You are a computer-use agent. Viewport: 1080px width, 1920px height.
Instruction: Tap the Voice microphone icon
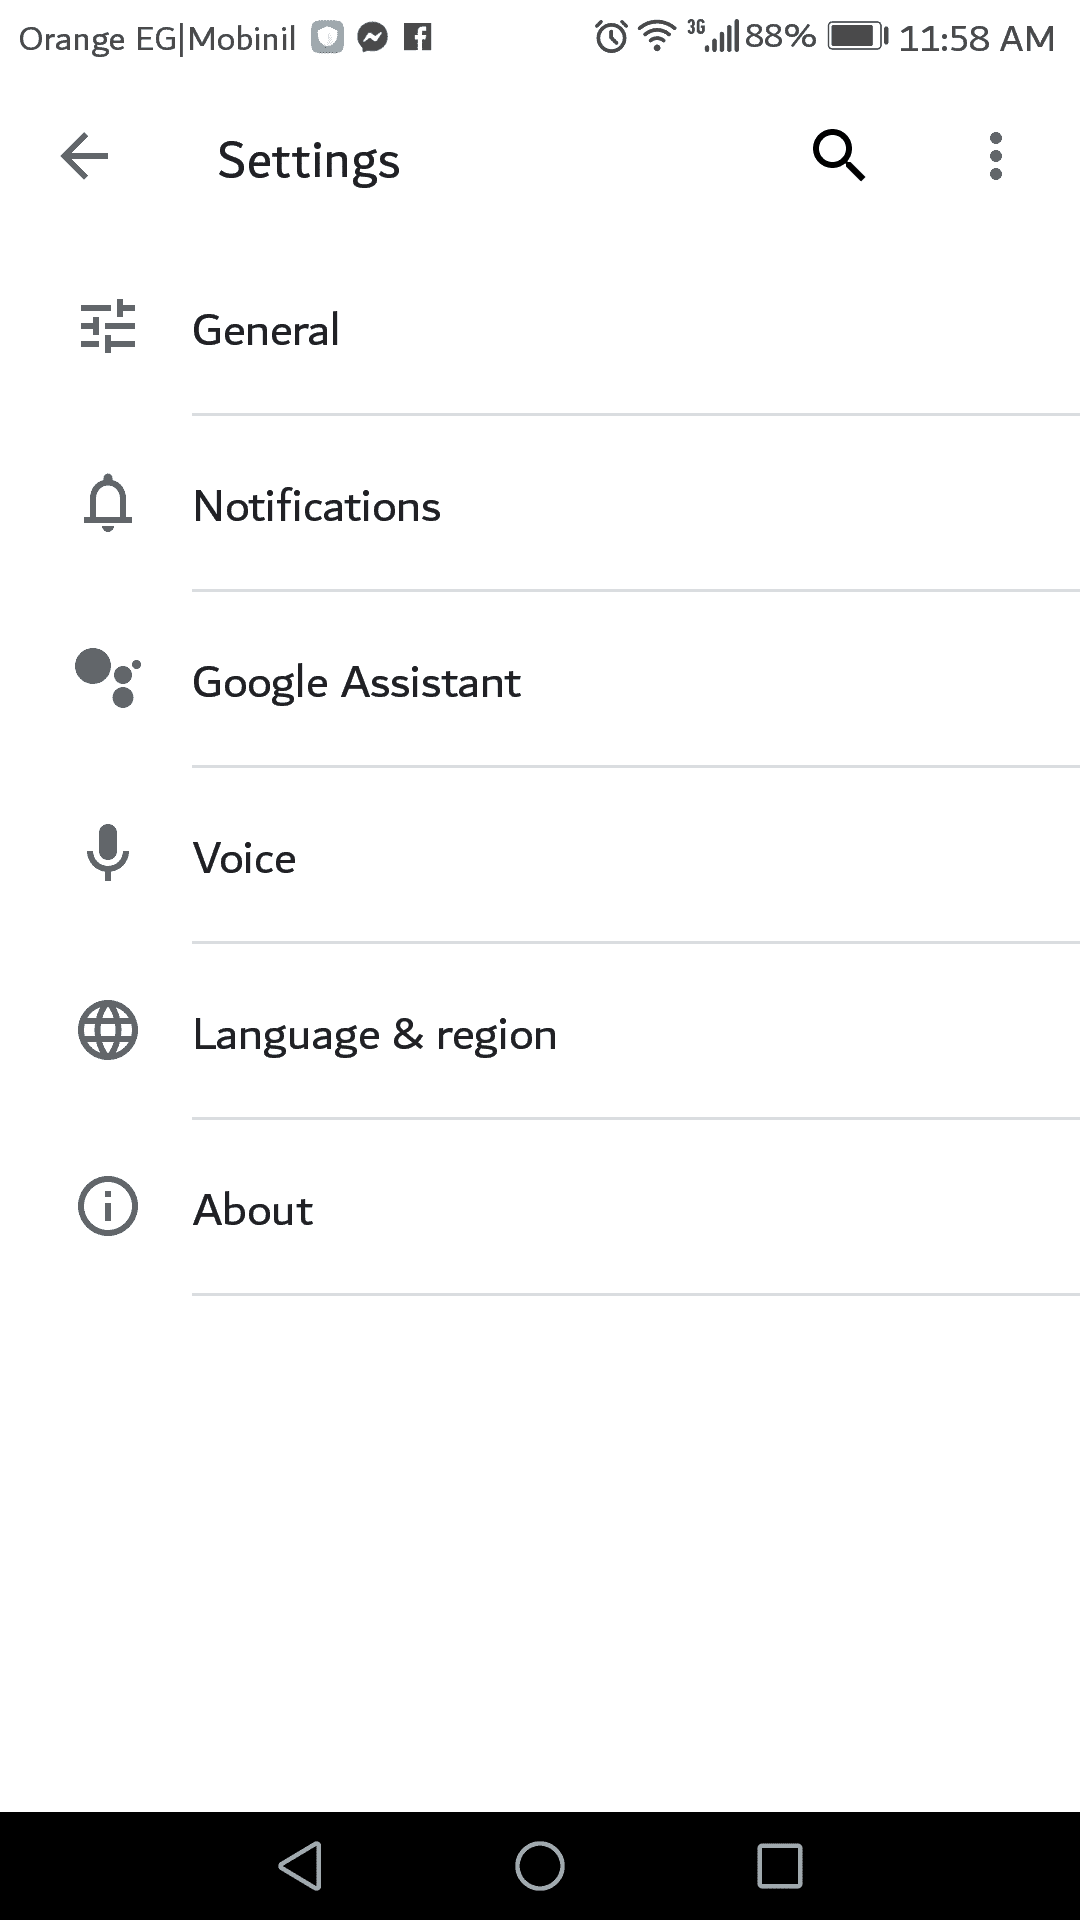108,854
